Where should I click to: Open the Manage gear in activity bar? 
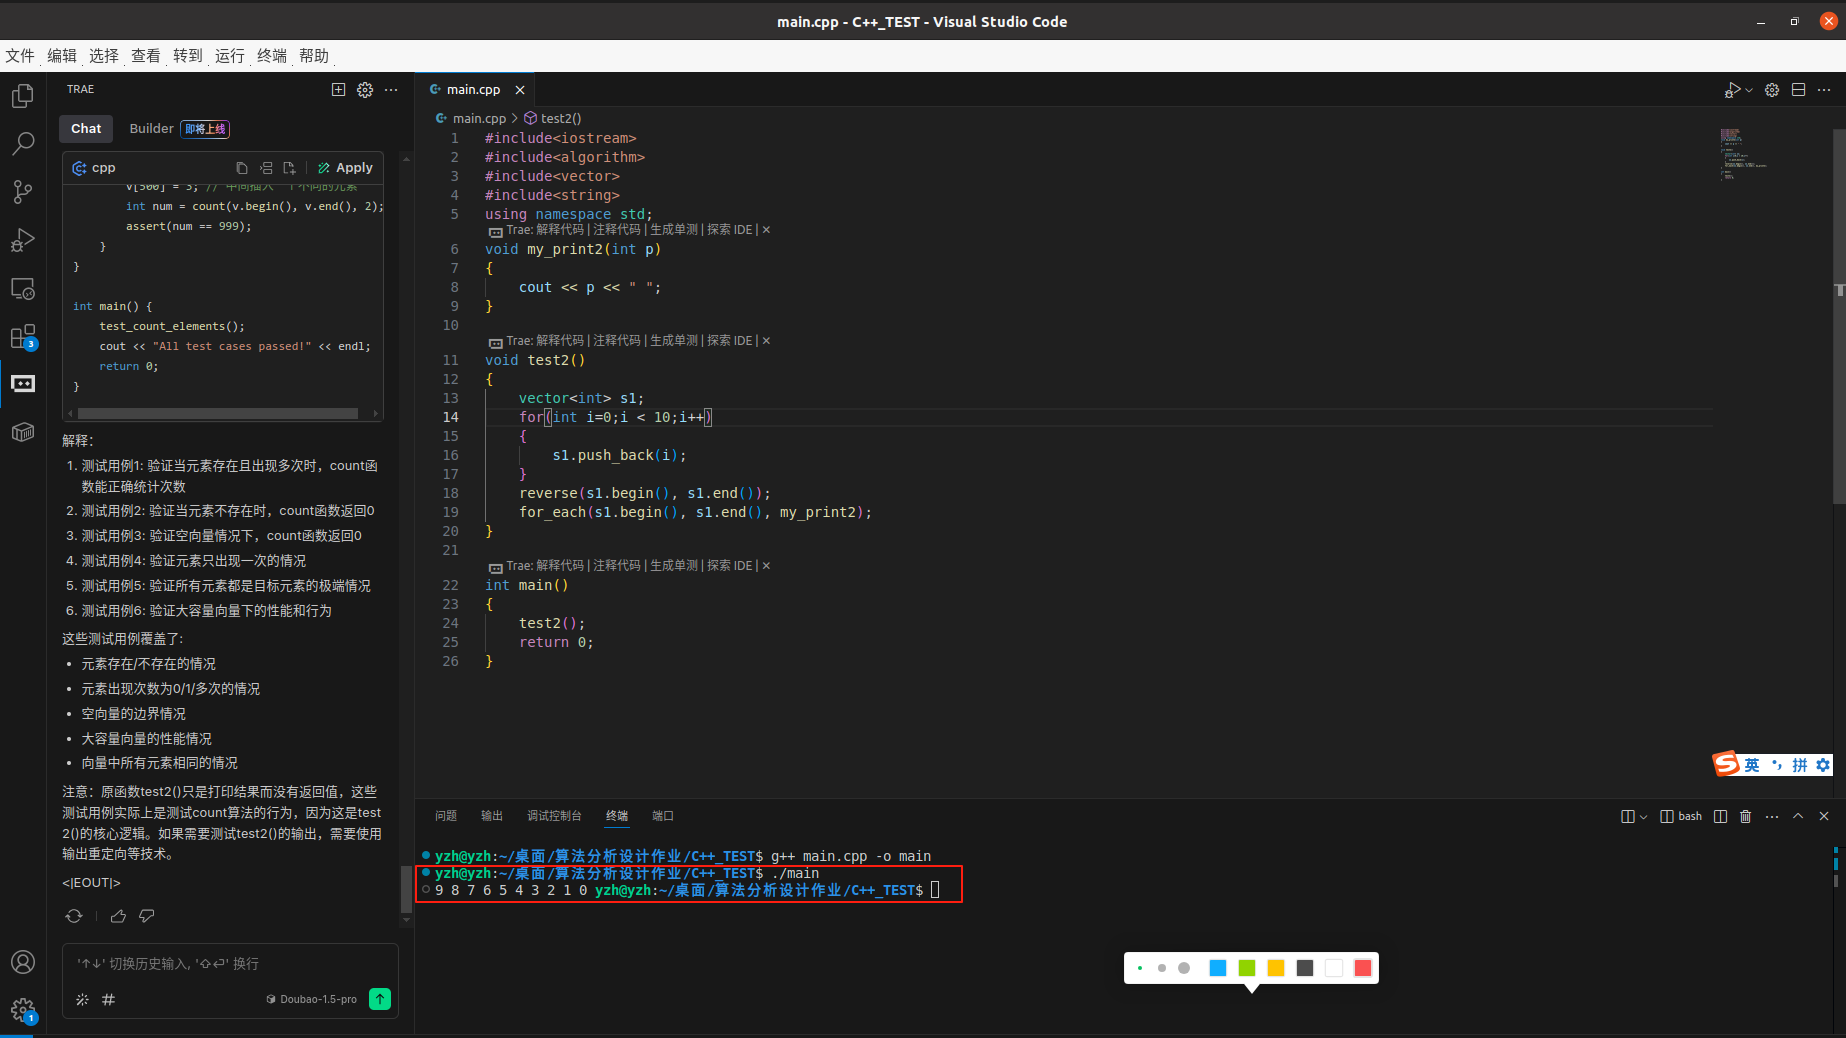pyautogui.click(x=23, y=1010)
